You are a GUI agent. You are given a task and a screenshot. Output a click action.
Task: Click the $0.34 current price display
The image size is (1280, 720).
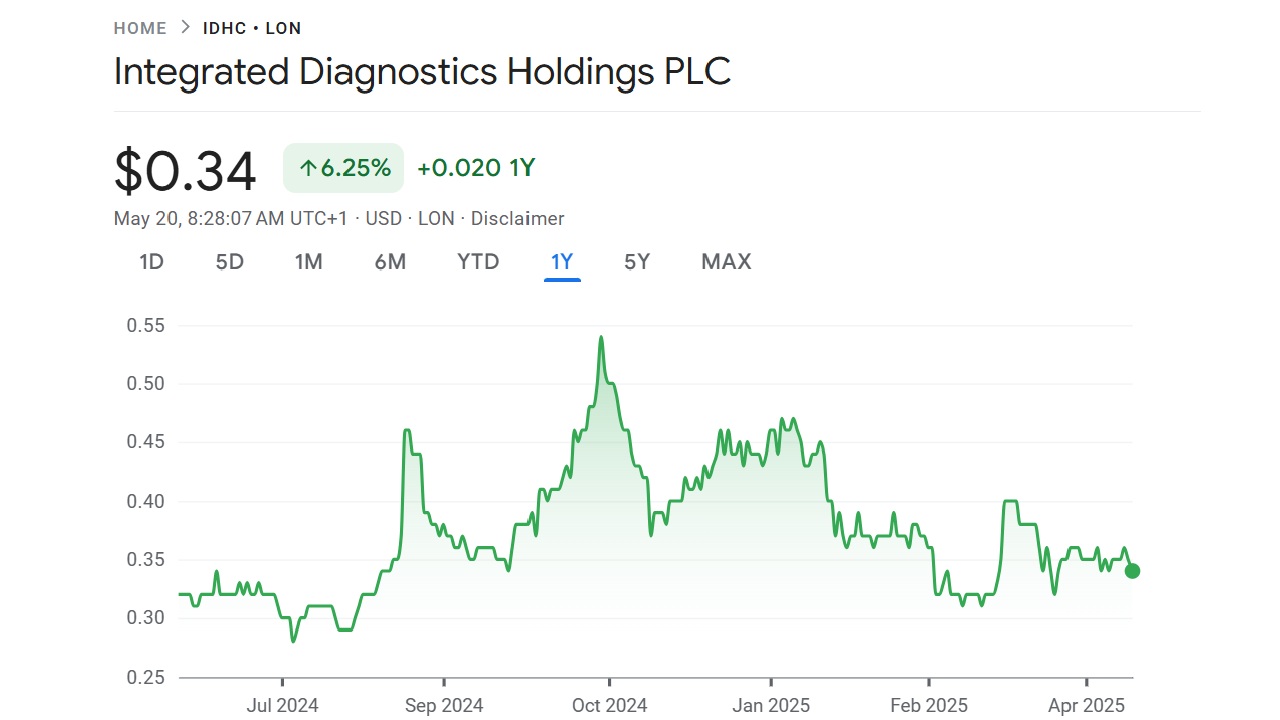(x=185, y=170)
